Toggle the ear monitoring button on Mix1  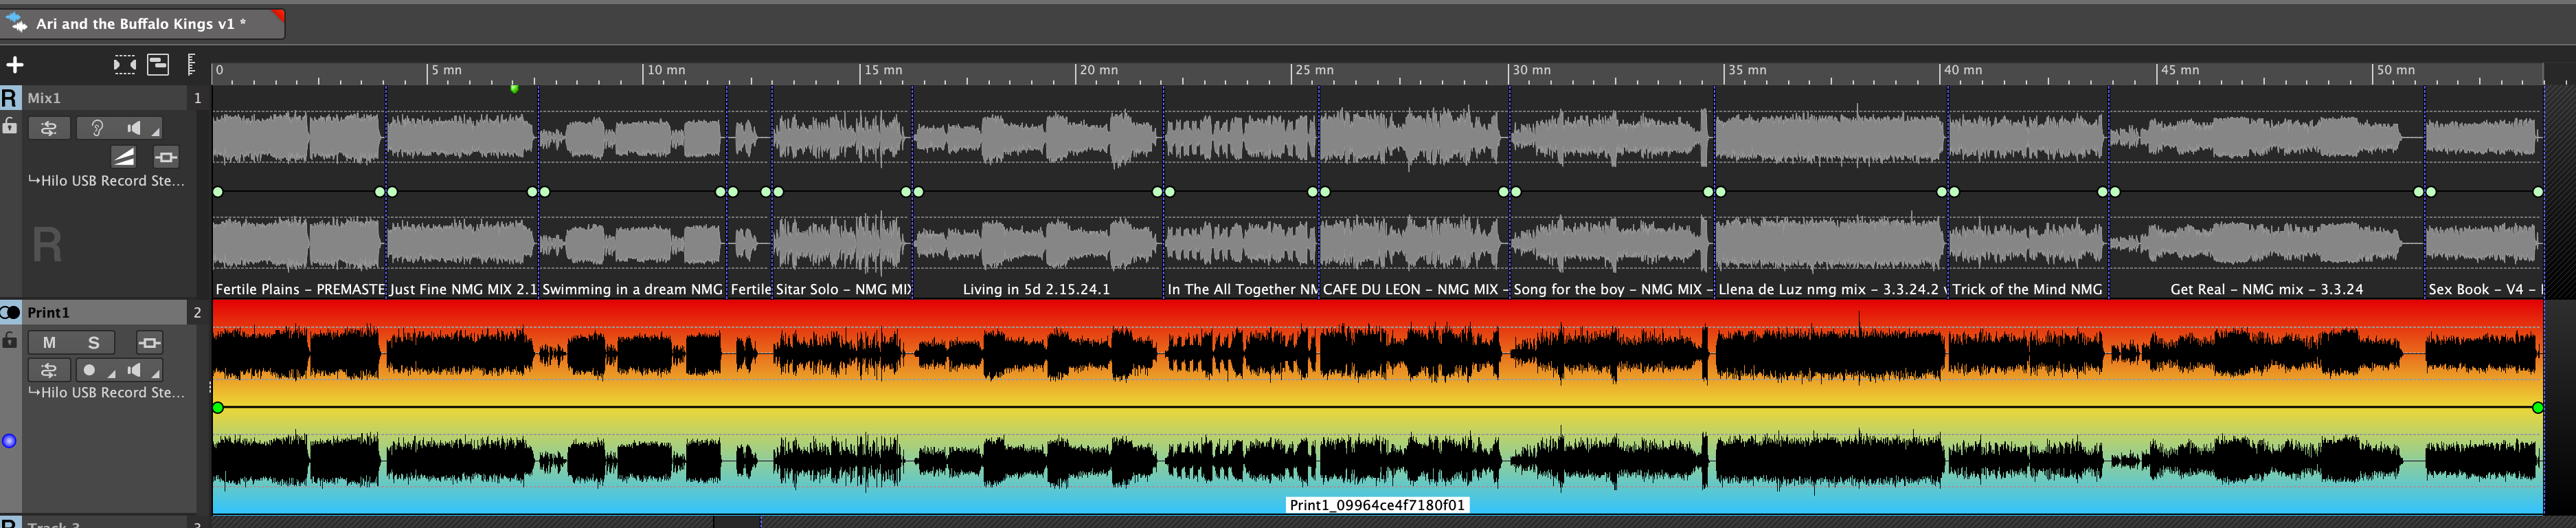tap(97, 128)
